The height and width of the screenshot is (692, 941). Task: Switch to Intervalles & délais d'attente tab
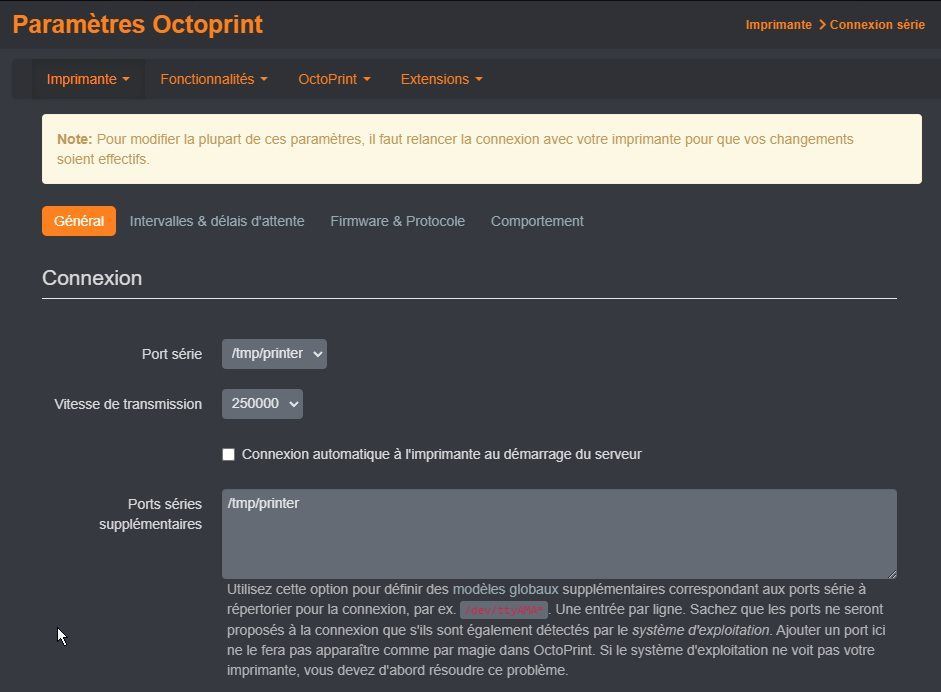(217, 221)
